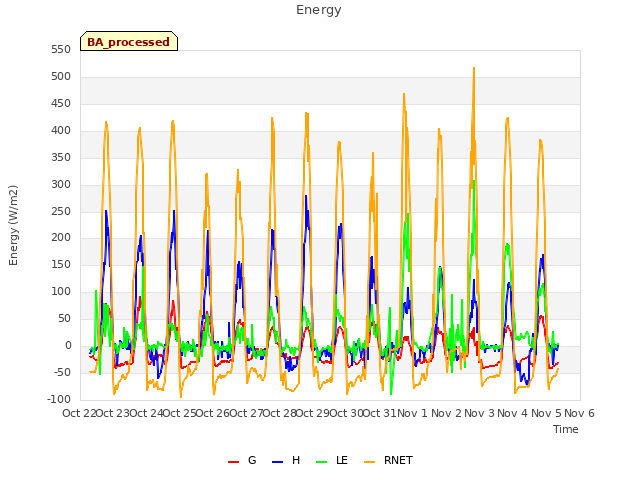Toggle the H series legend entry

(286, 460)
